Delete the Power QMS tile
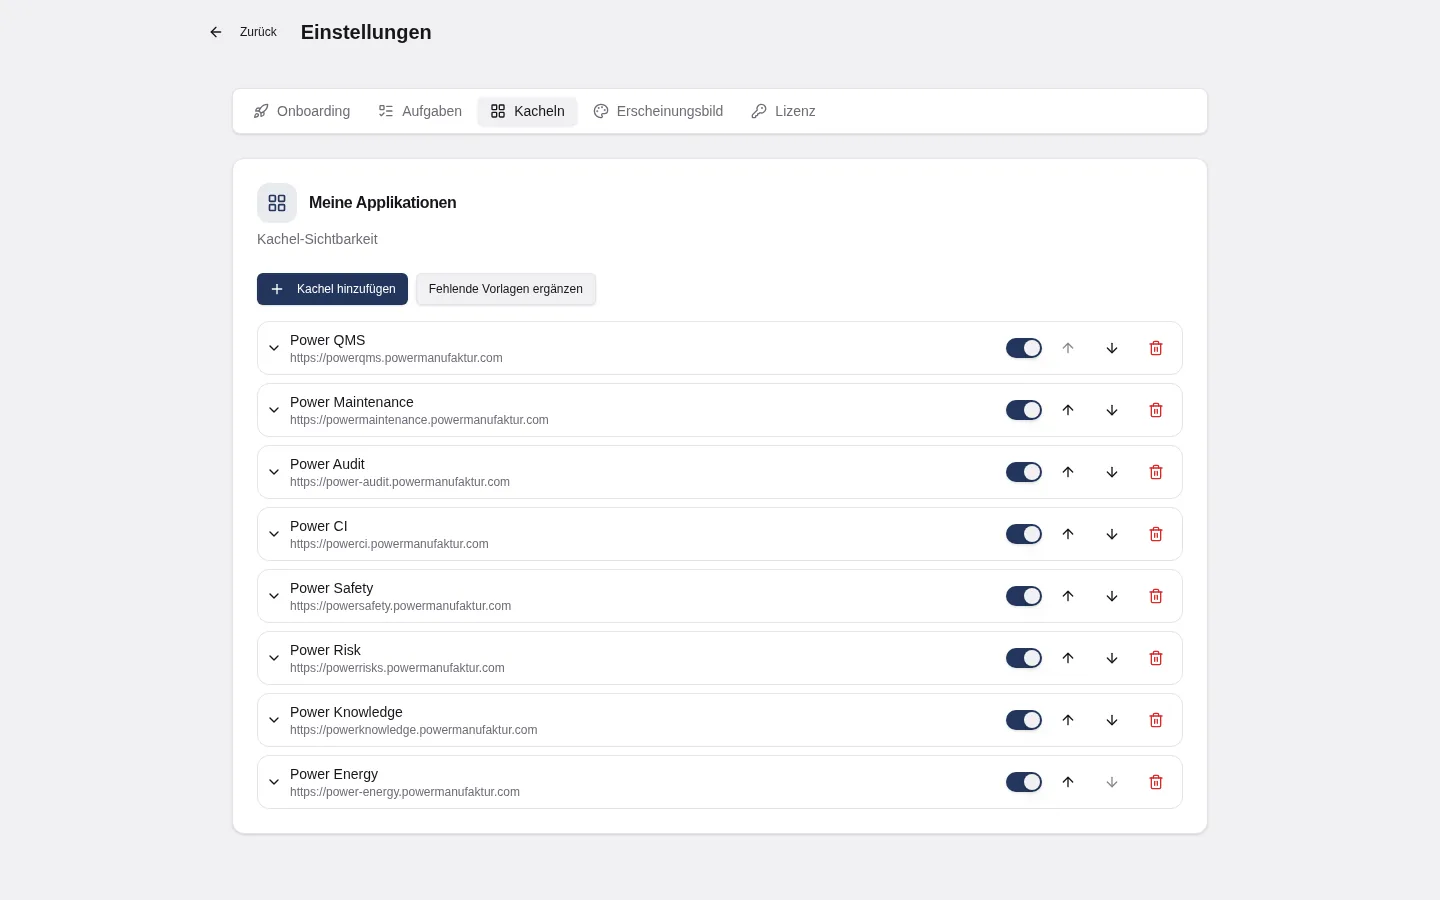Screen dimensions: 1440x900 [x=1156, y=348]
